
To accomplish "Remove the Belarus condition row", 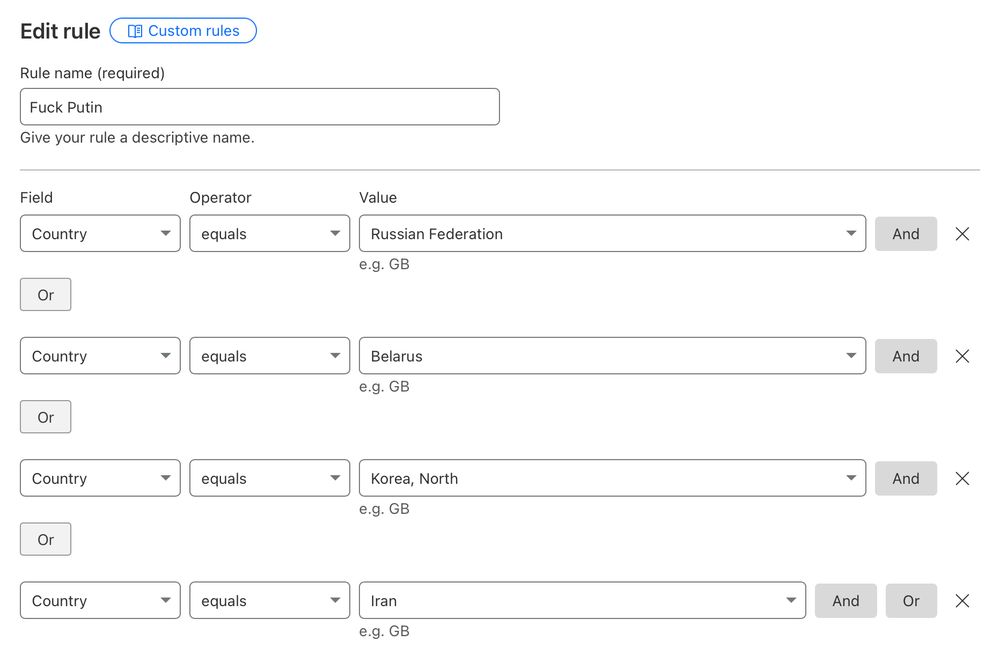I will pyautogui.click(x=962, y=356).
